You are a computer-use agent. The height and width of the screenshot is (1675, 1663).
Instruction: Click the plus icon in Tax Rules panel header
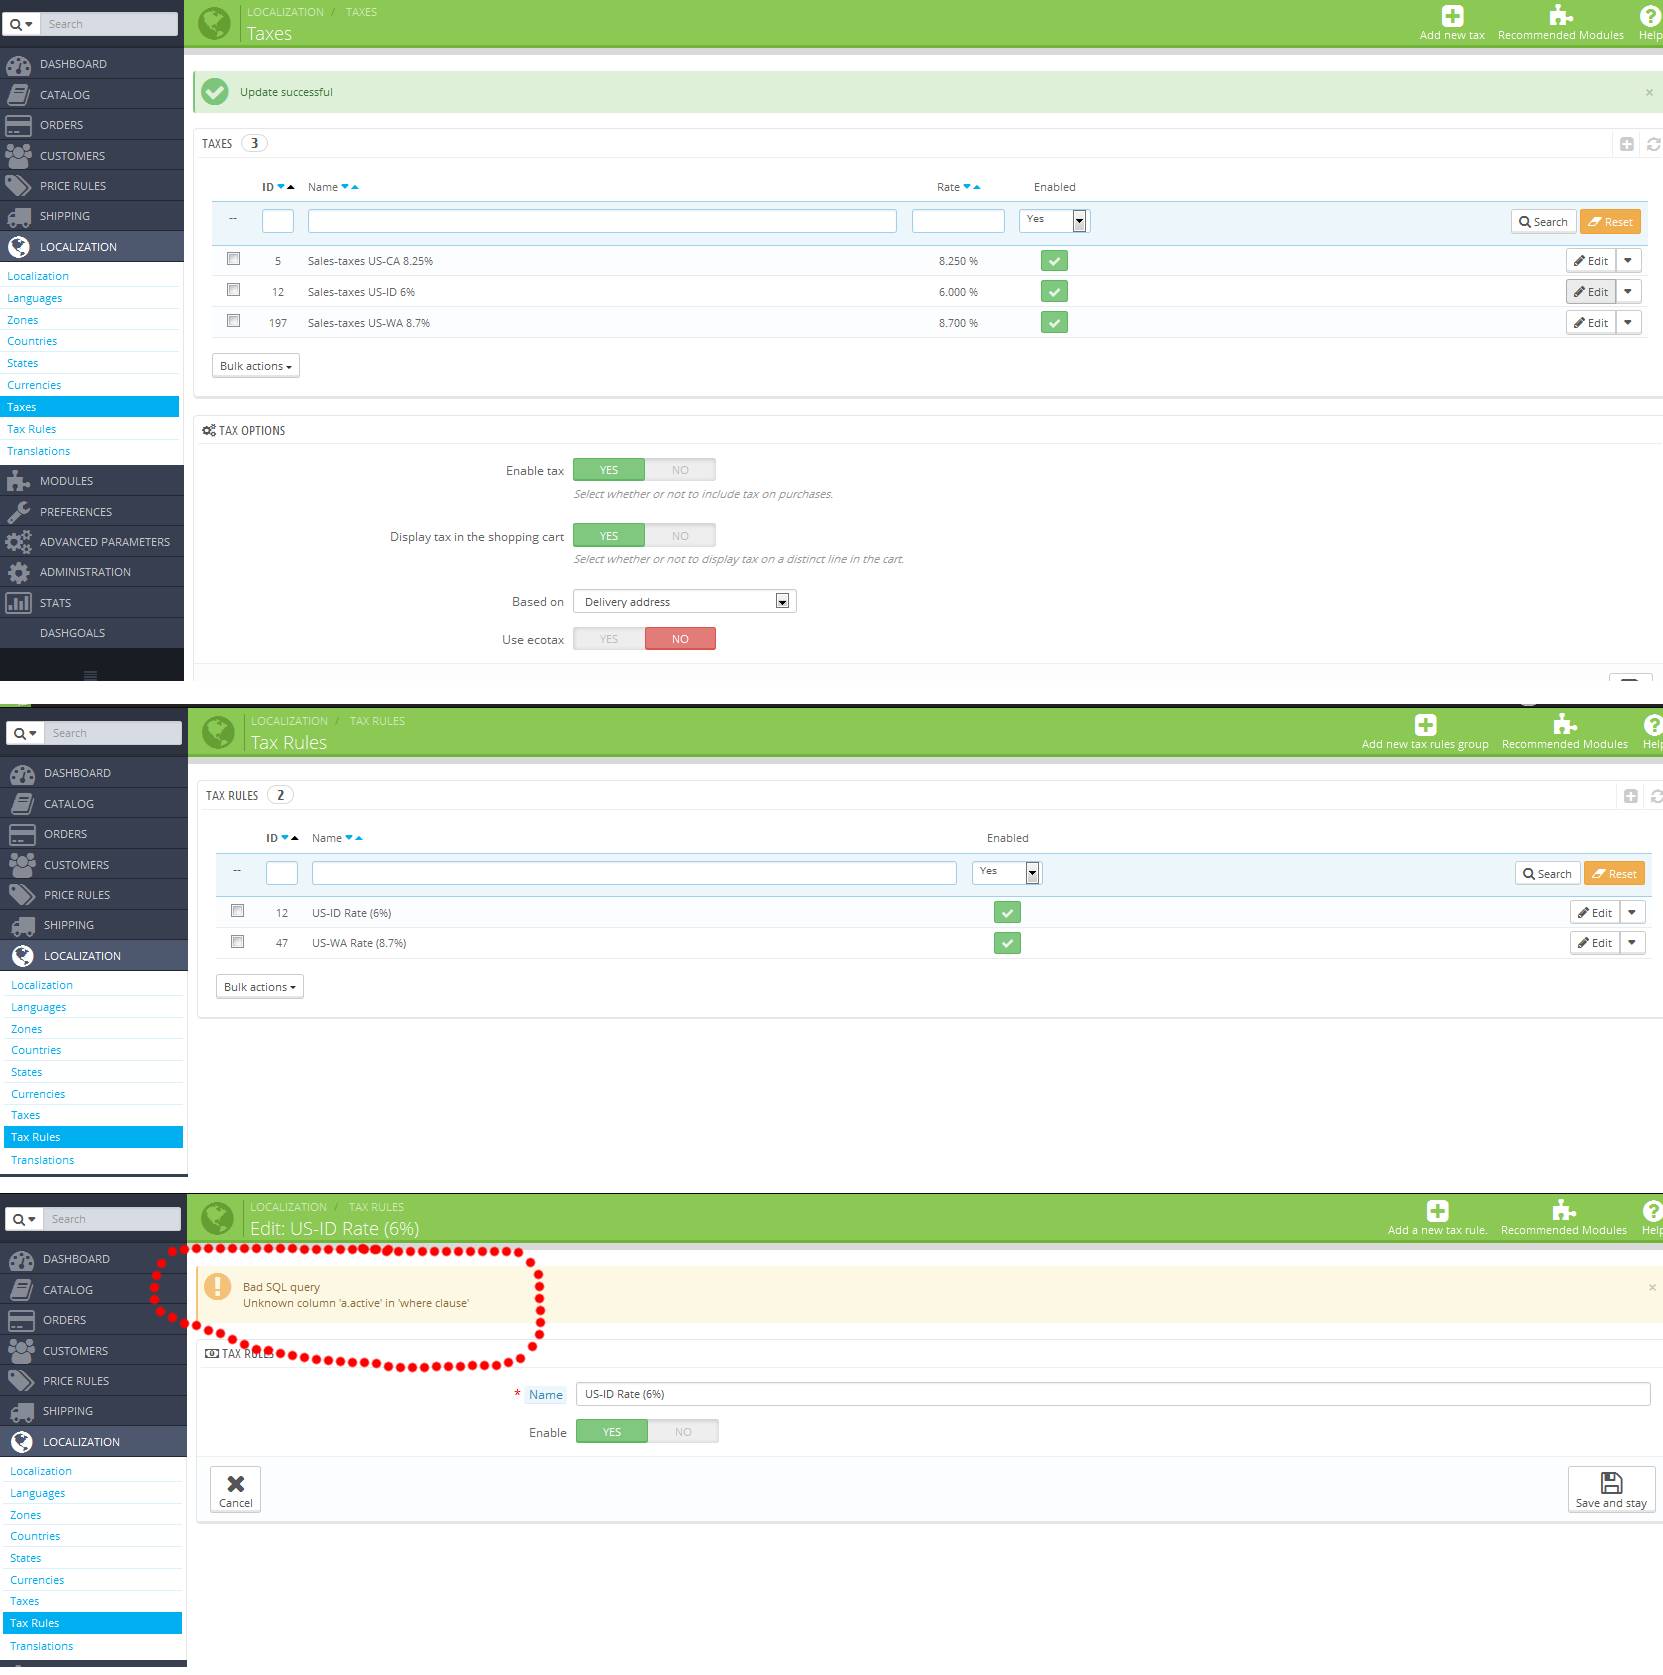pos(1631,796)
